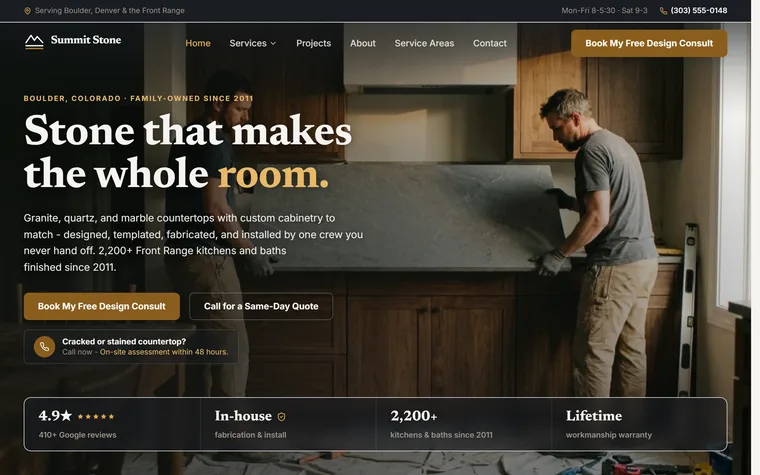Click the round phone icon in cracked countertop card
This screenshot has height=475, width=760.
click(44, 347)
